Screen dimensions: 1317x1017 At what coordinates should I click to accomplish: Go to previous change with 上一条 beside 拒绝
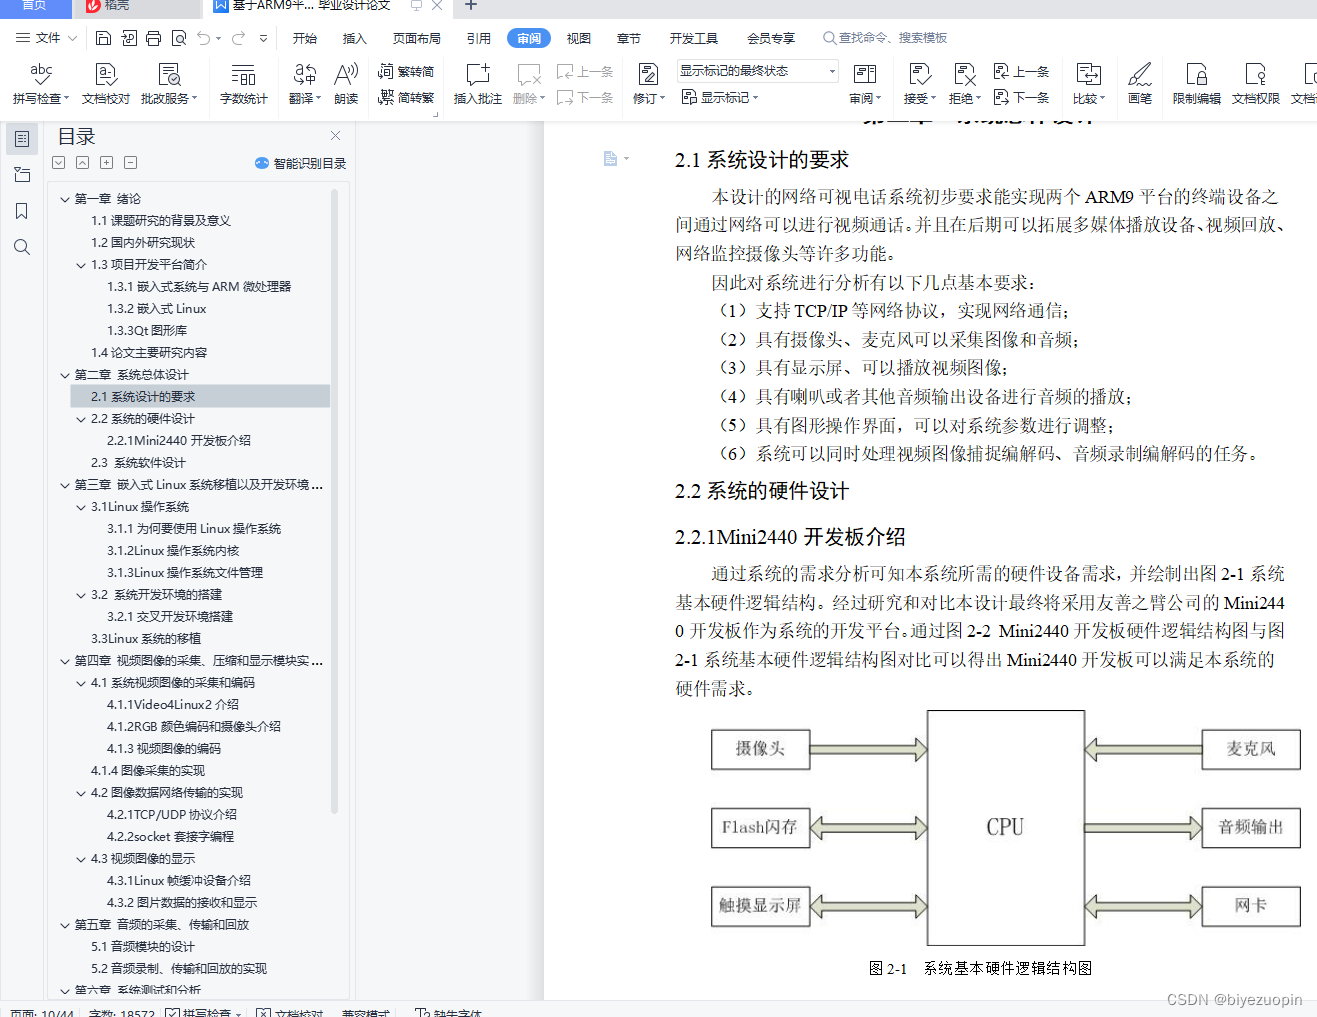click(1021, 72)
